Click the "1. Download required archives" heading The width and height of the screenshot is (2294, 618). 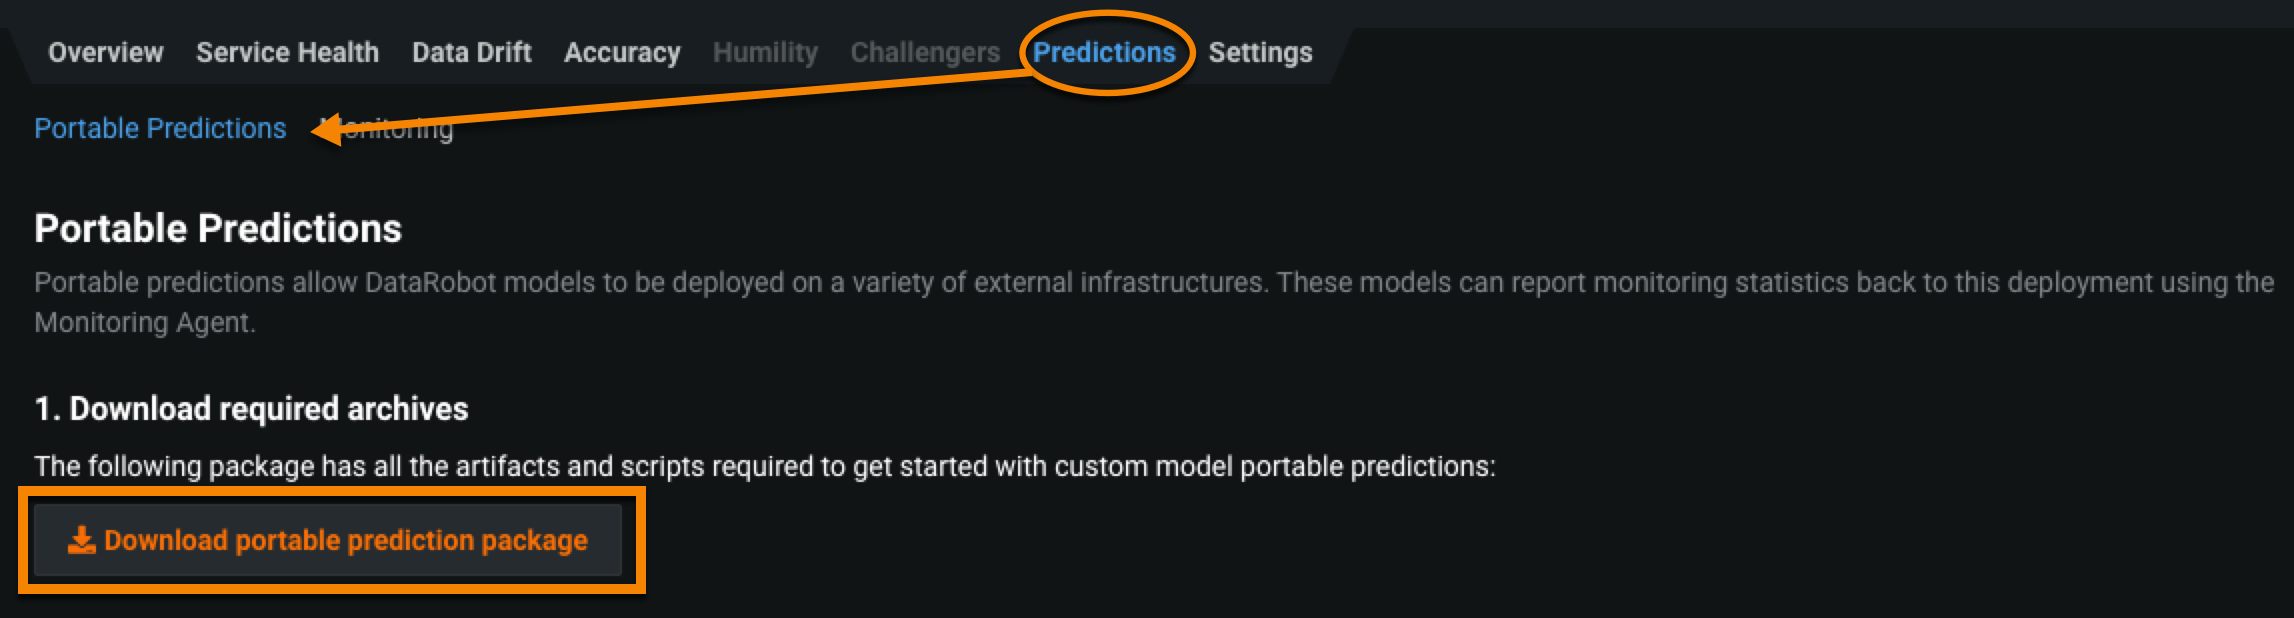coord(251,409)
